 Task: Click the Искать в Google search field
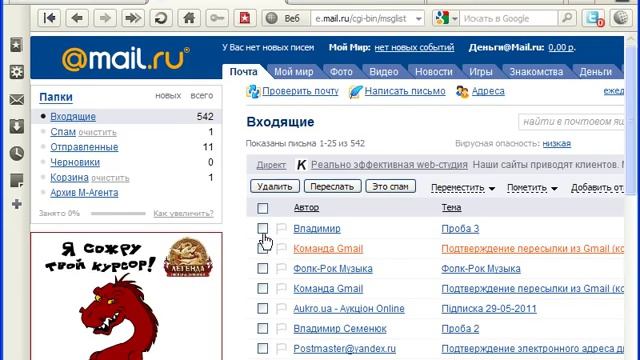[509, 19]
